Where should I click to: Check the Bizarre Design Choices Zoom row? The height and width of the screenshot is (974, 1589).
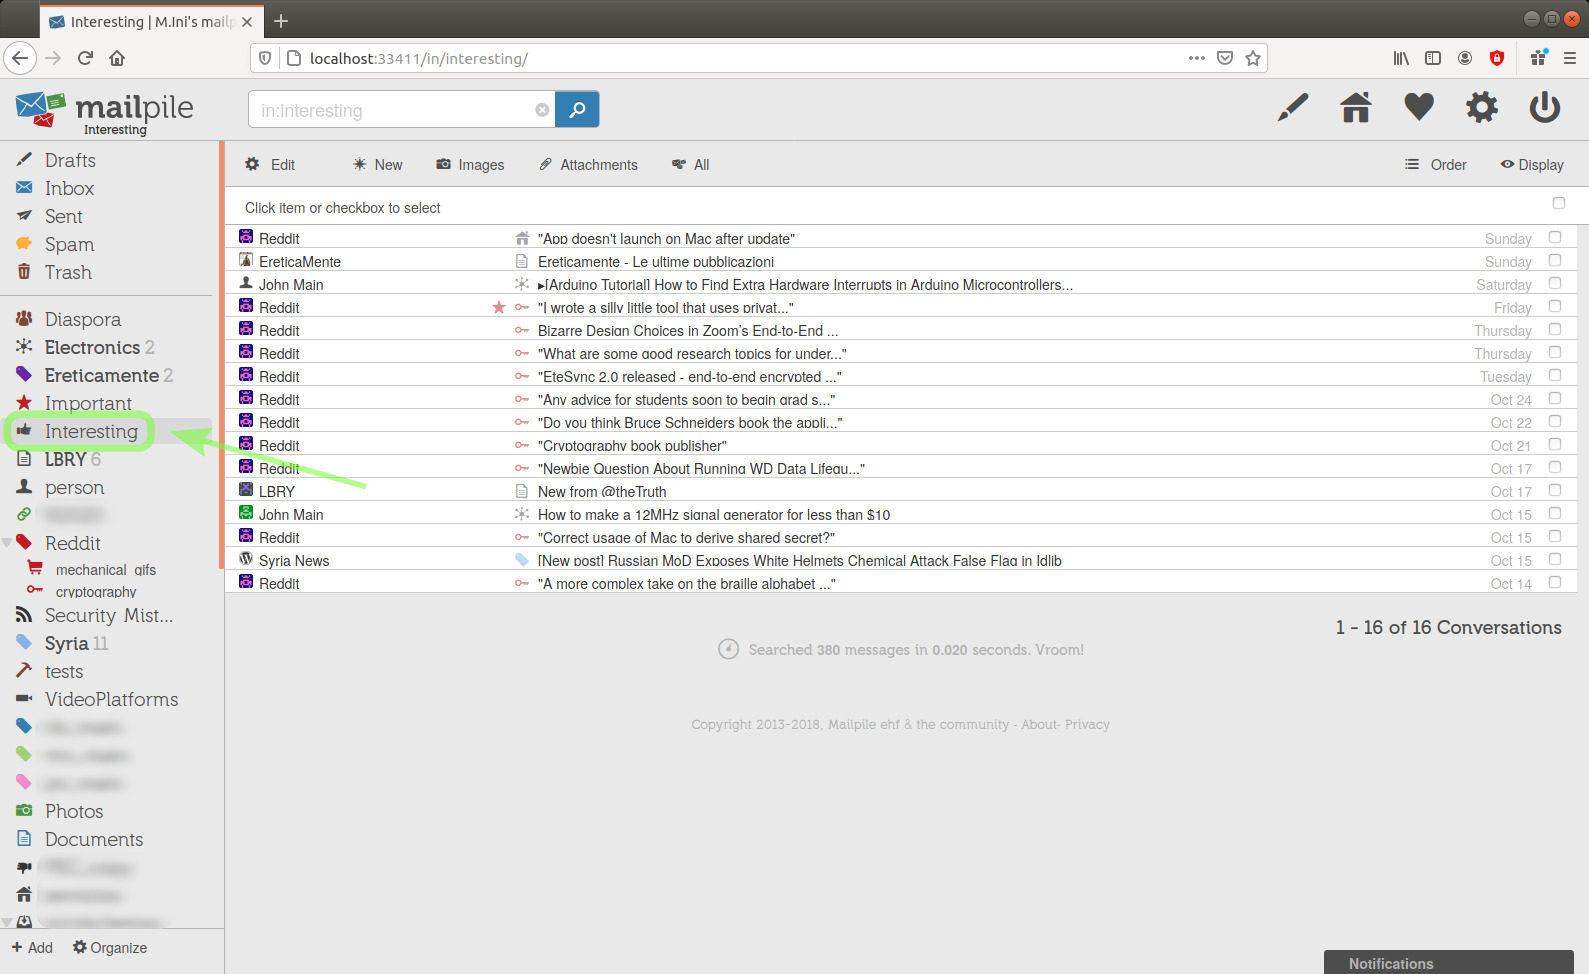(x=1555, y=329)
